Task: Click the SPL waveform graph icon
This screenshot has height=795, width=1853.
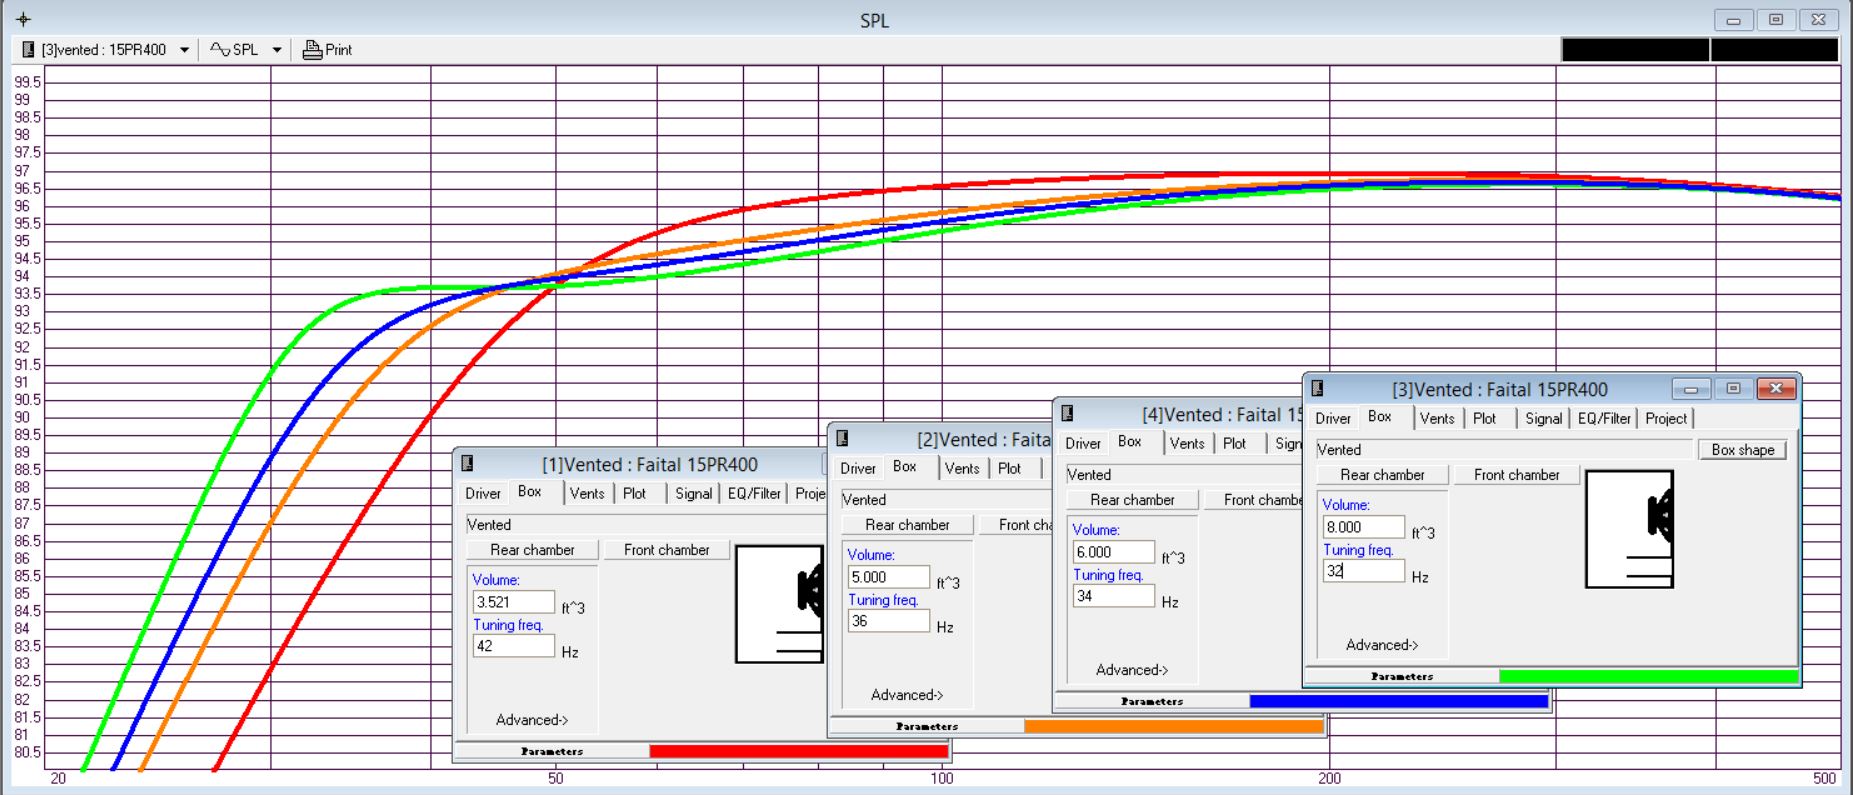Action: 220,49
